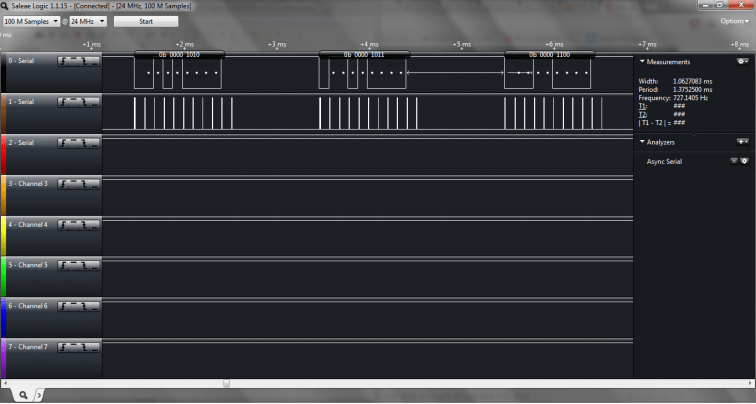Viewport: 756px width, 404px height.
Task: Toggle rising edge trigger on Channel 5
Action: pos(63,266)
